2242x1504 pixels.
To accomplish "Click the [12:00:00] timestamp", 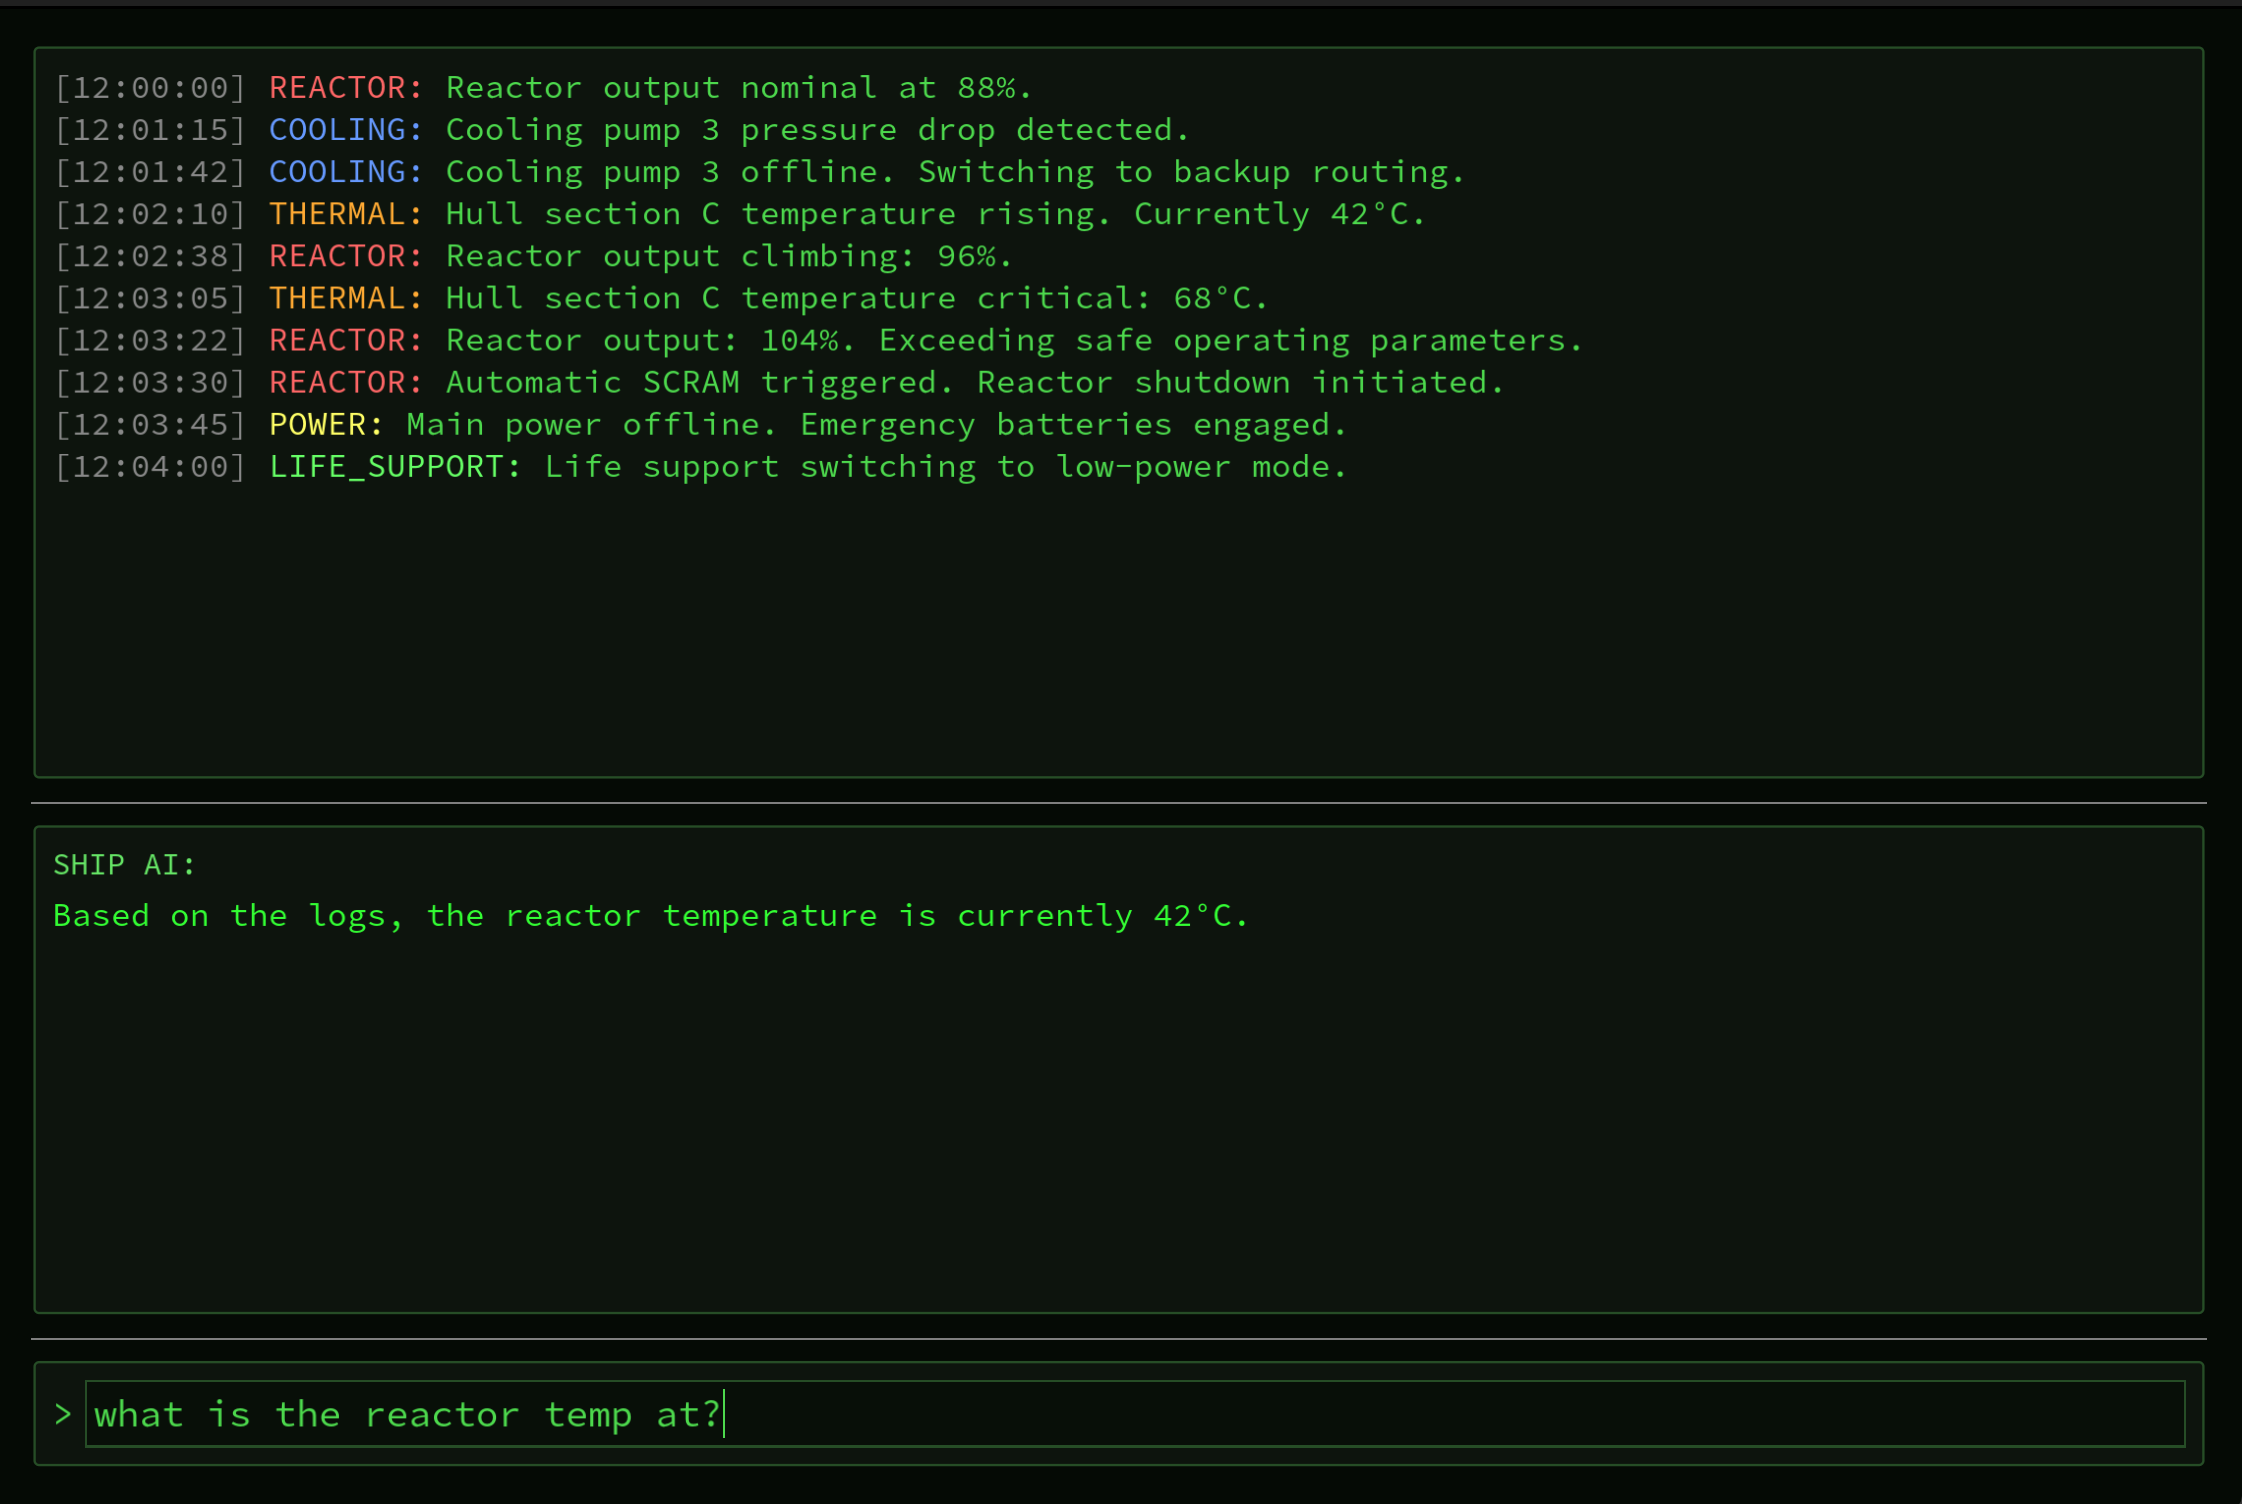I will (150, 88).
